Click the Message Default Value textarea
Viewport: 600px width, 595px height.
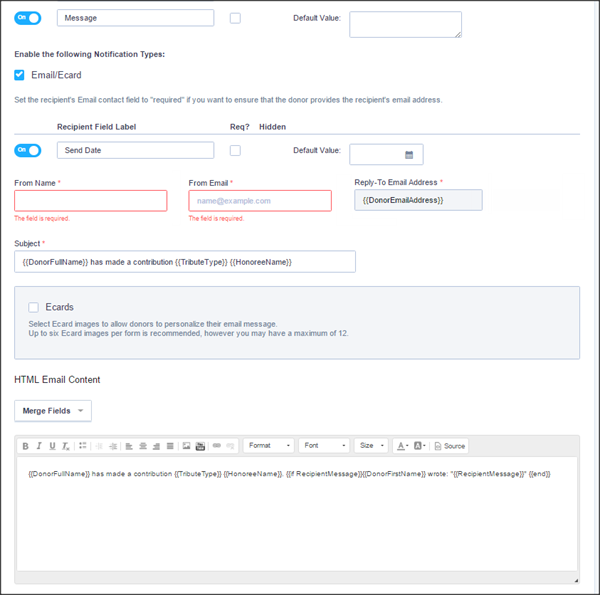[x=405, y=24]
